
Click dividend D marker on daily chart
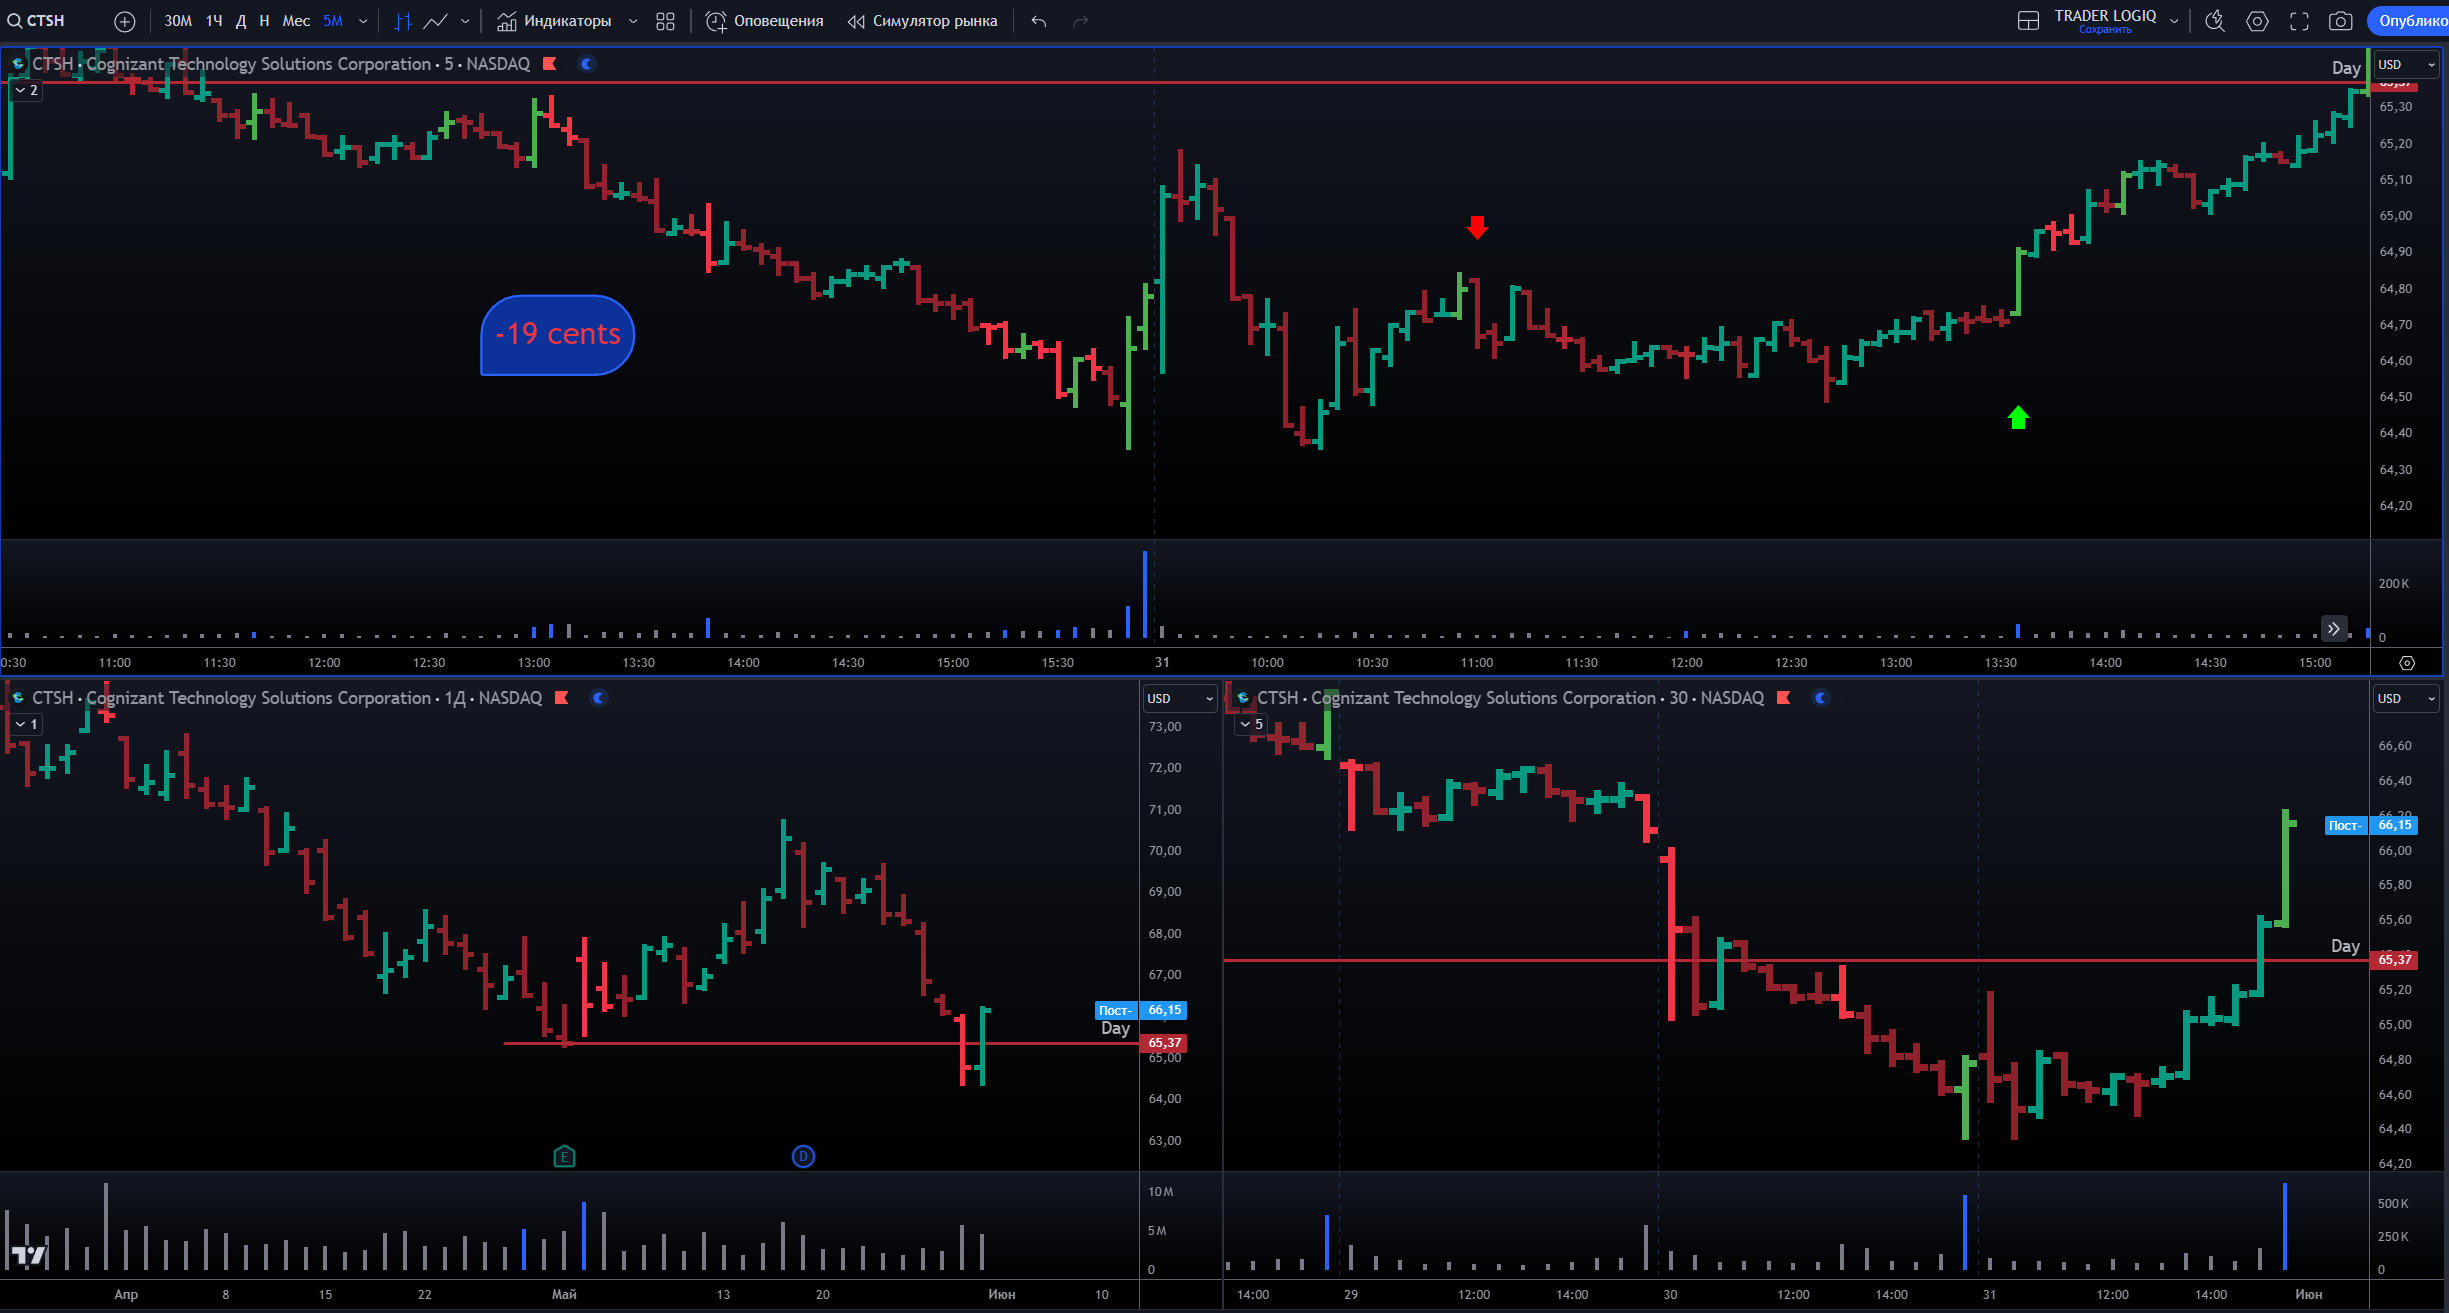pos(803,1157)
